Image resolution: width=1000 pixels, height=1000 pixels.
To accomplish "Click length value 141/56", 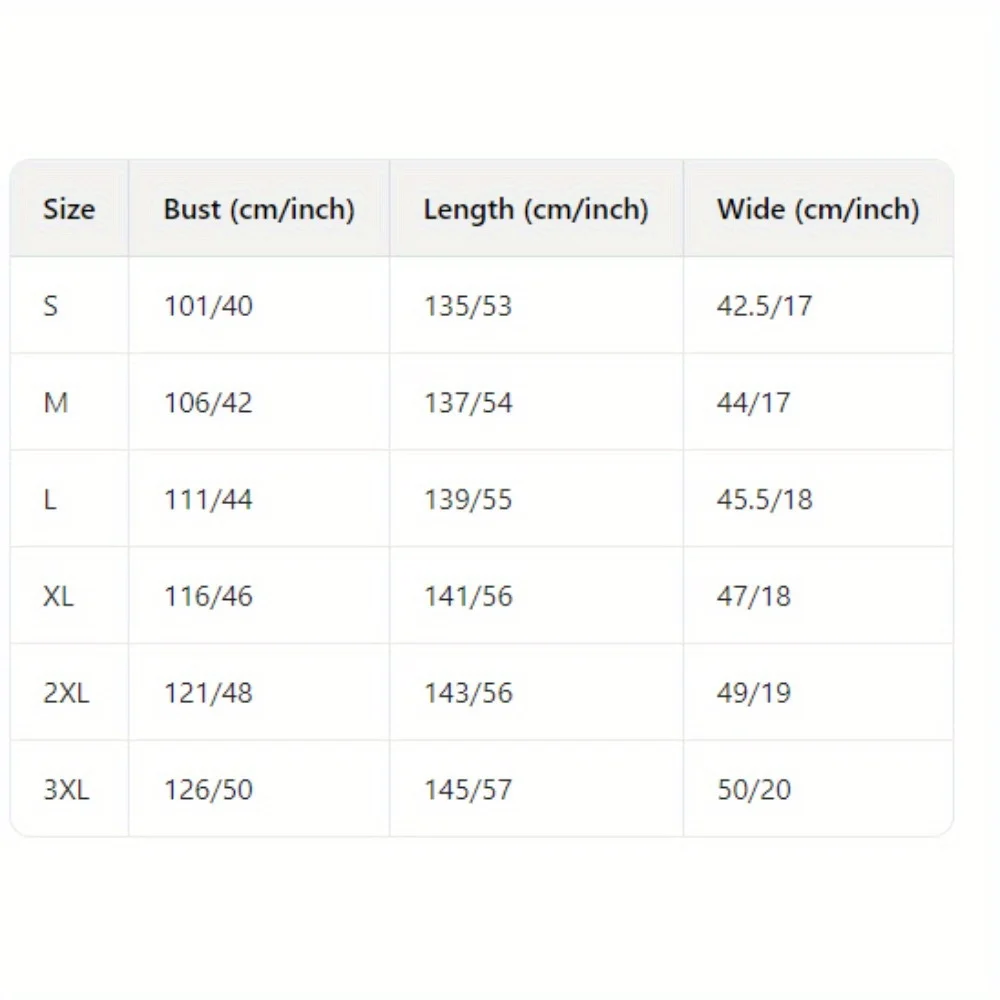I will point(468,596).
